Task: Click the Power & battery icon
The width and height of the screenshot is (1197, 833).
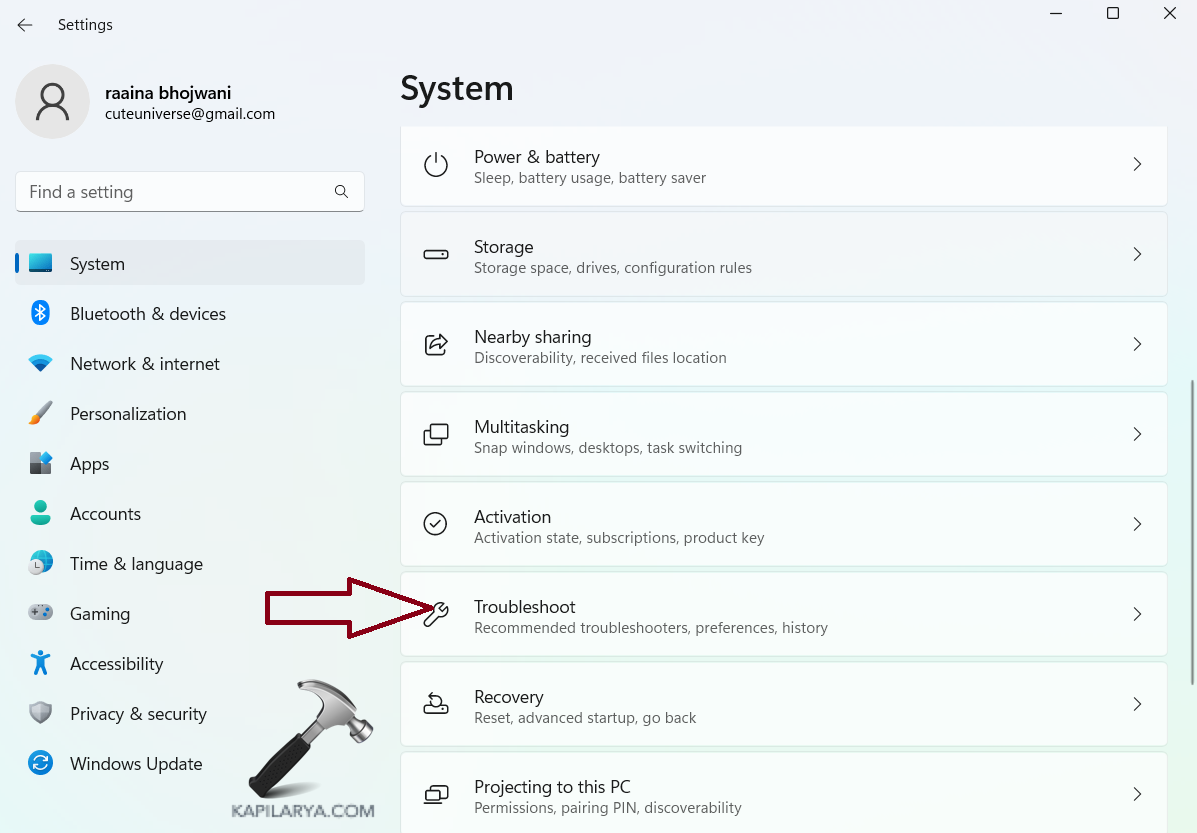Action: (x=436, y=165)
